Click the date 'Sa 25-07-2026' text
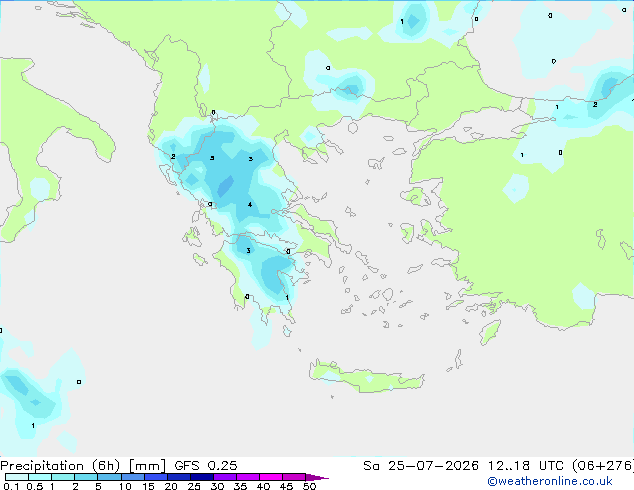Viewport: 634px width, 490px height. coord(421,466)
